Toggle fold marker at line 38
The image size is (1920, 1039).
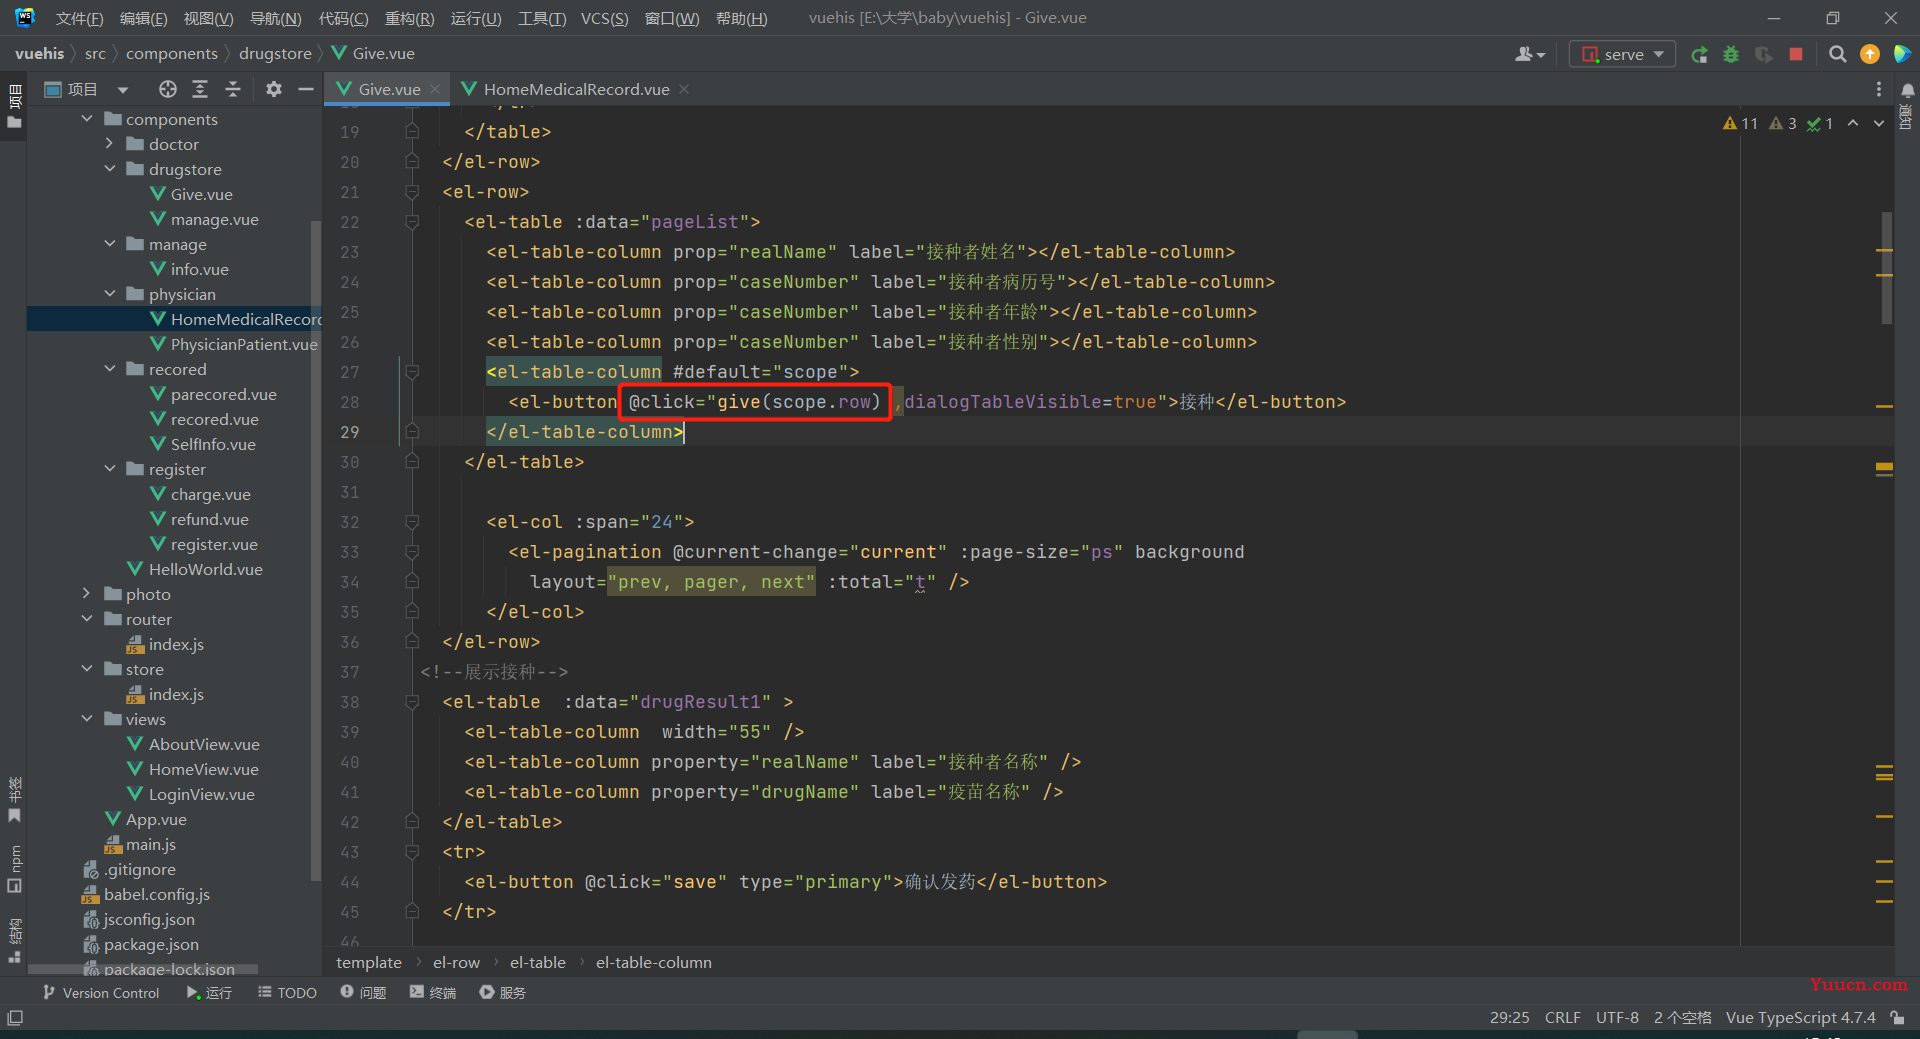(x=412, y=702)
